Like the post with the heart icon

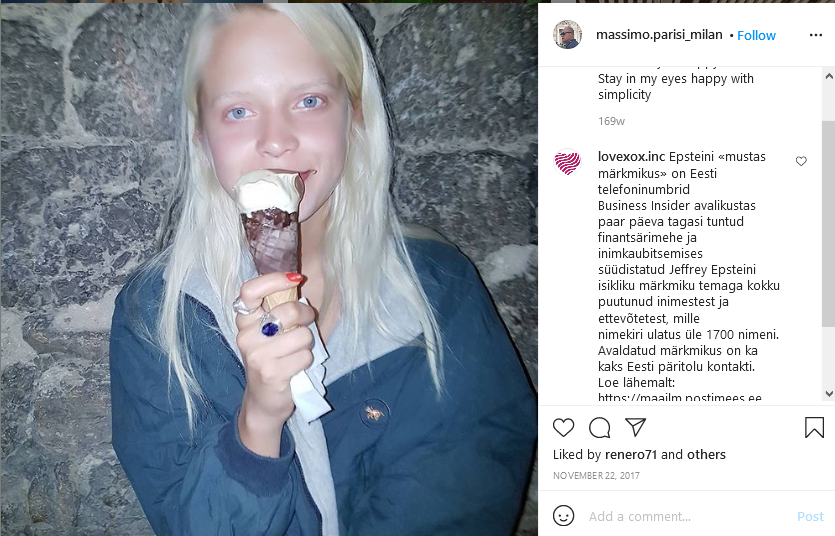click(x=563, y=427)
